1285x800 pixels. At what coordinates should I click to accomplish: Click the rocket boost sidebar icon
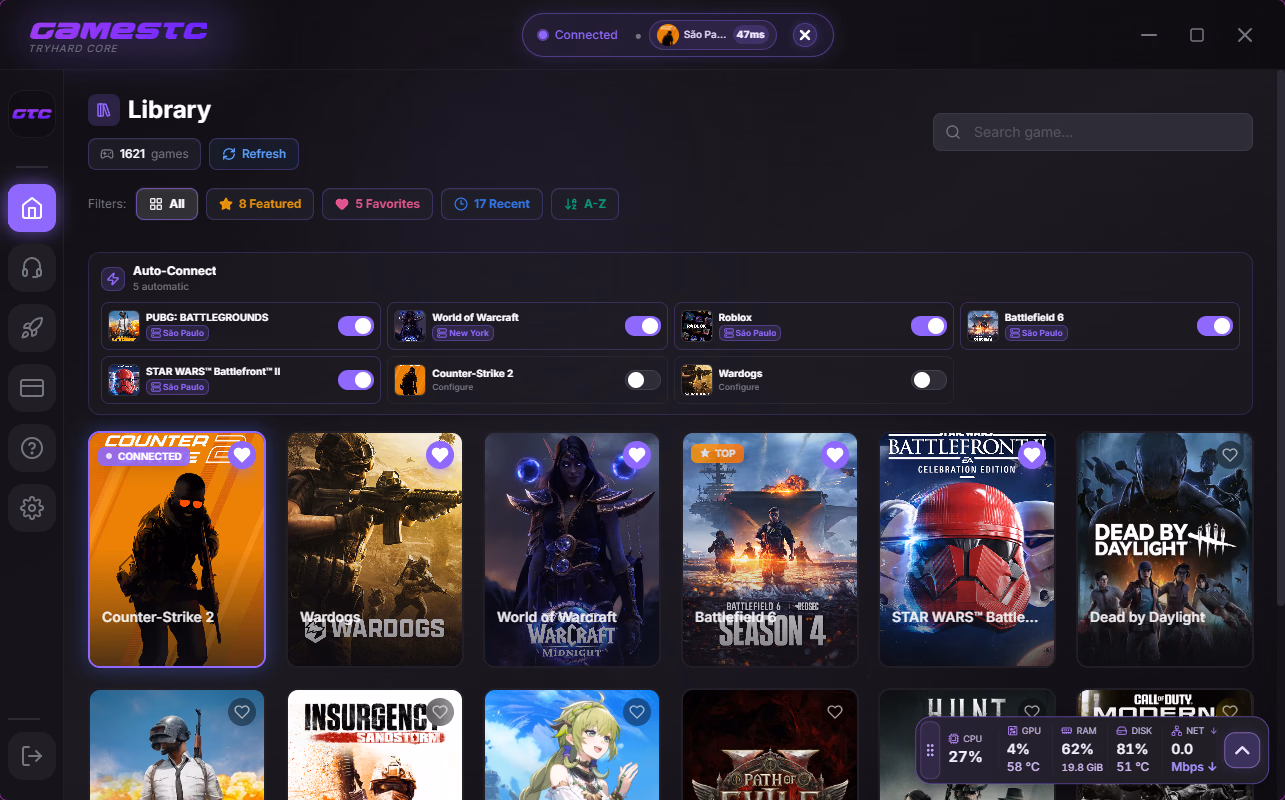[x=32, y=328]
